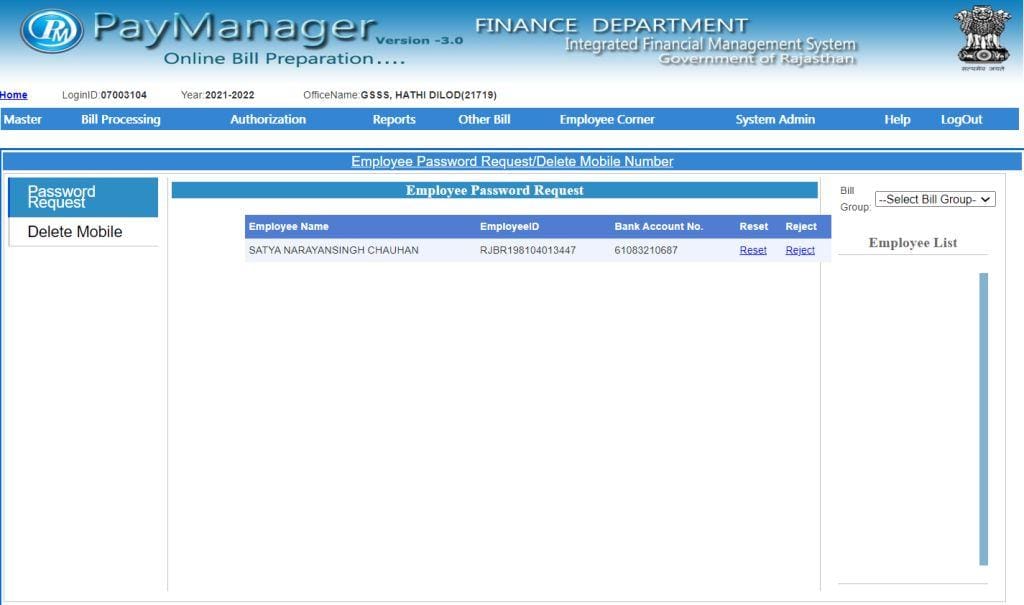Click the Bank Account No. column header
This screenshot has width=1024, height=605.
[658, 227]
